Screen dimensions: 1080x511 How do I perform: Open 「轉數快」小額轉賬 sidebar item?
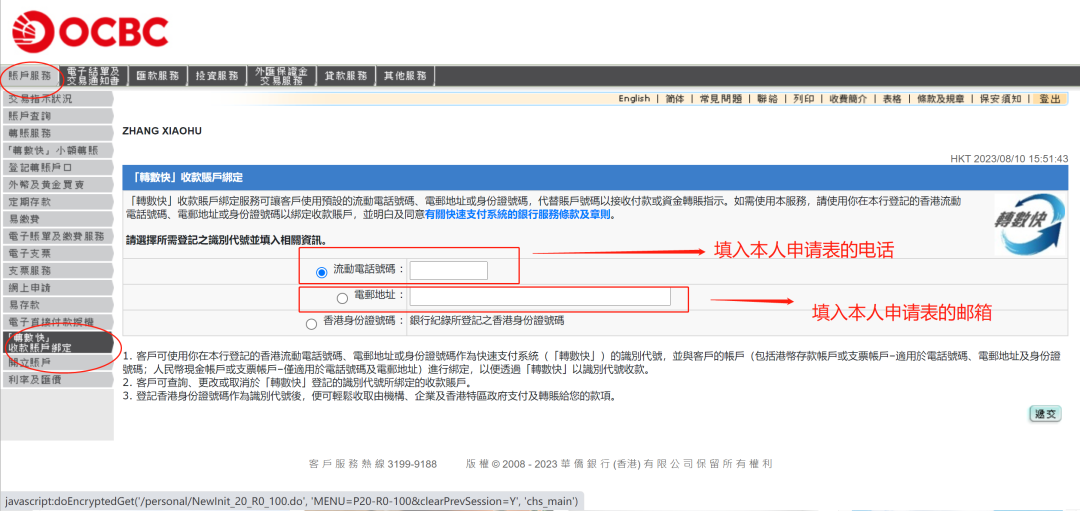[x=57, y=150]
